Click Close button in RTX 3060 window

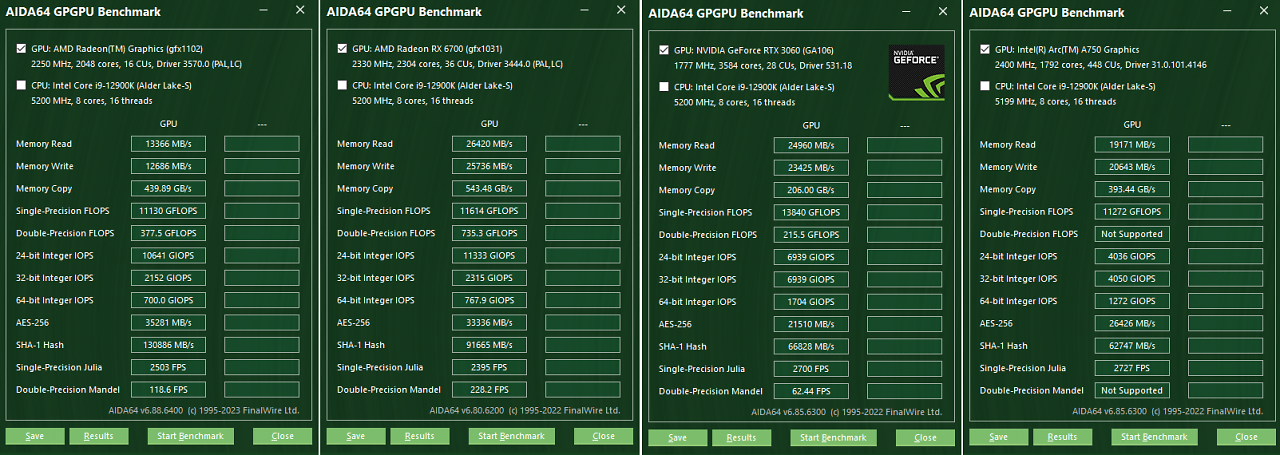pyautogui.click(x=925, y=438)
